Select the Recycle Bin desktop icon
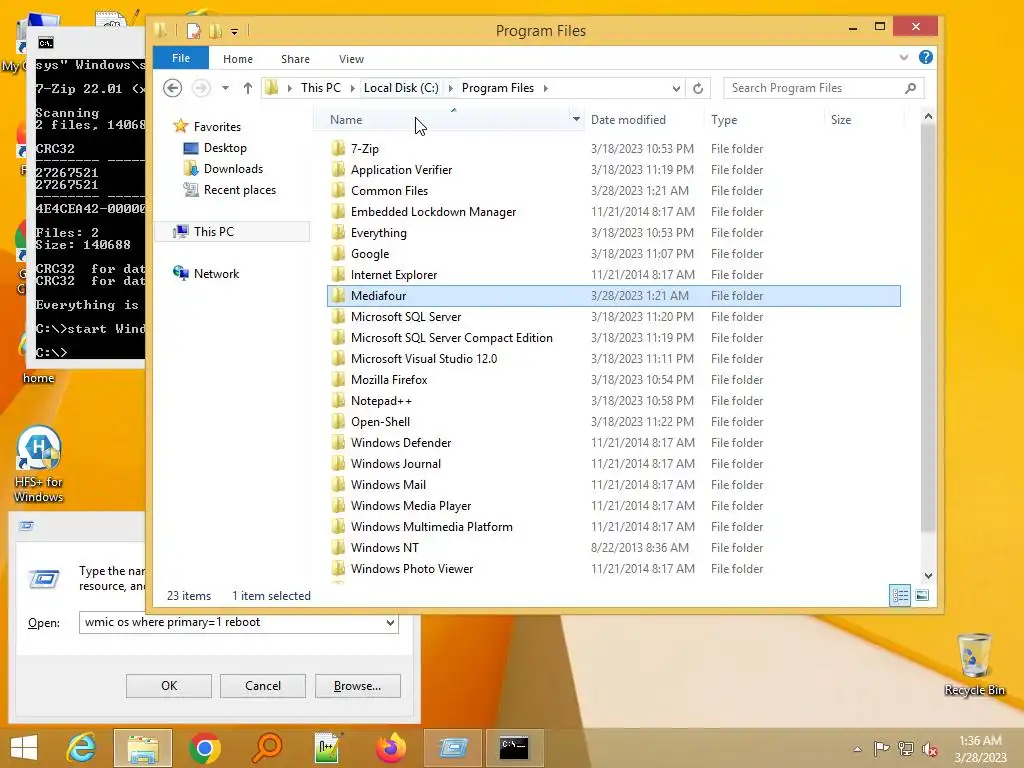1024x768 pixels. [974, 664]
